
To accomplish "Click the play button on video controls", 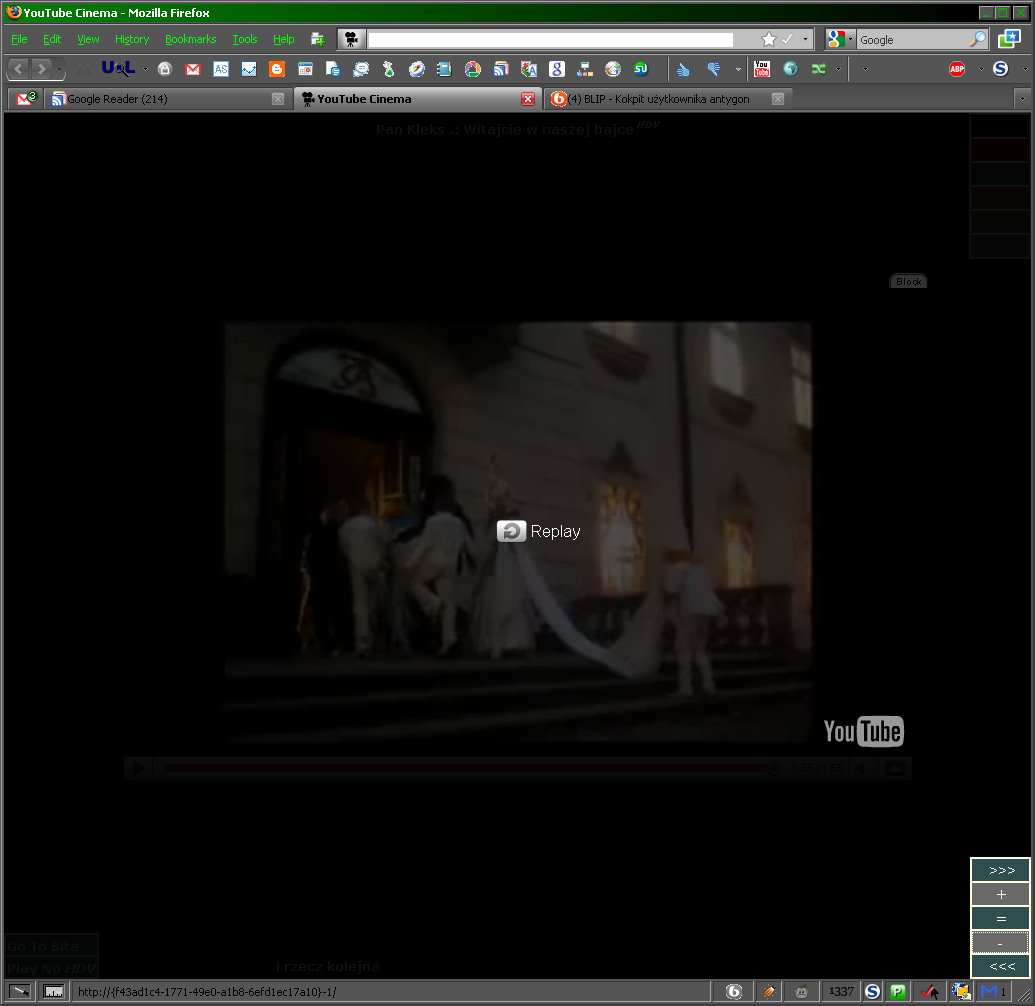I will pyautogui.click(x=139, y=768).
